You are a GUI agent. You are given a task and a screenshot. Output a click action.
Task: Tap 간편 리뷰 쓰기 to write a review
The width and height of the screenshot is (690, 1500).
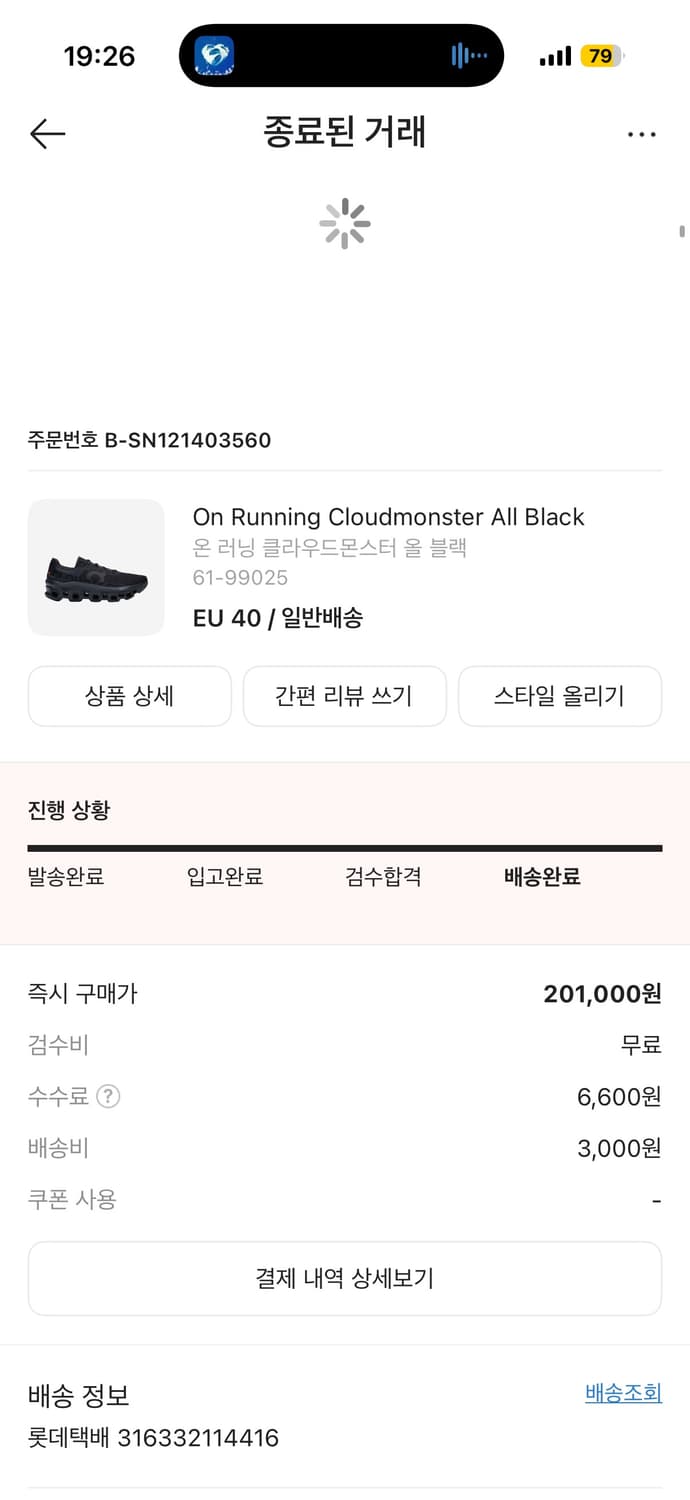(345, 696)
